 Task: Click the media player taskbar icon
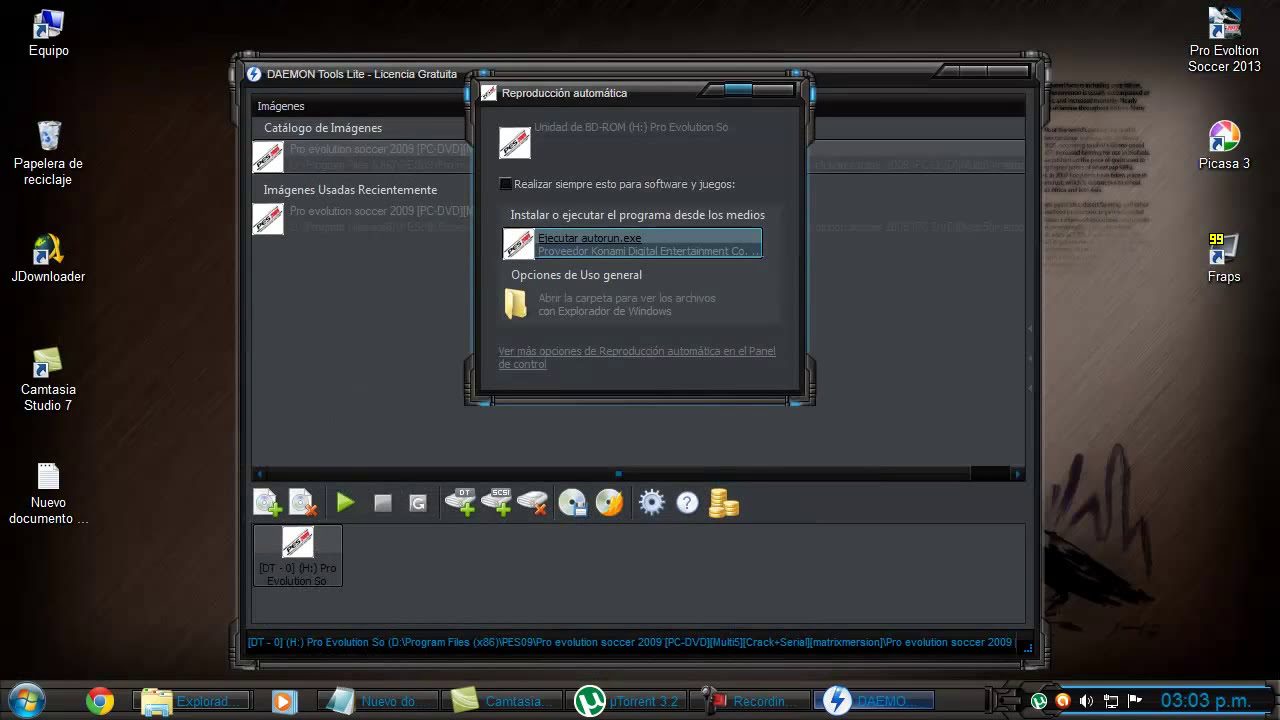coord(283,701)
